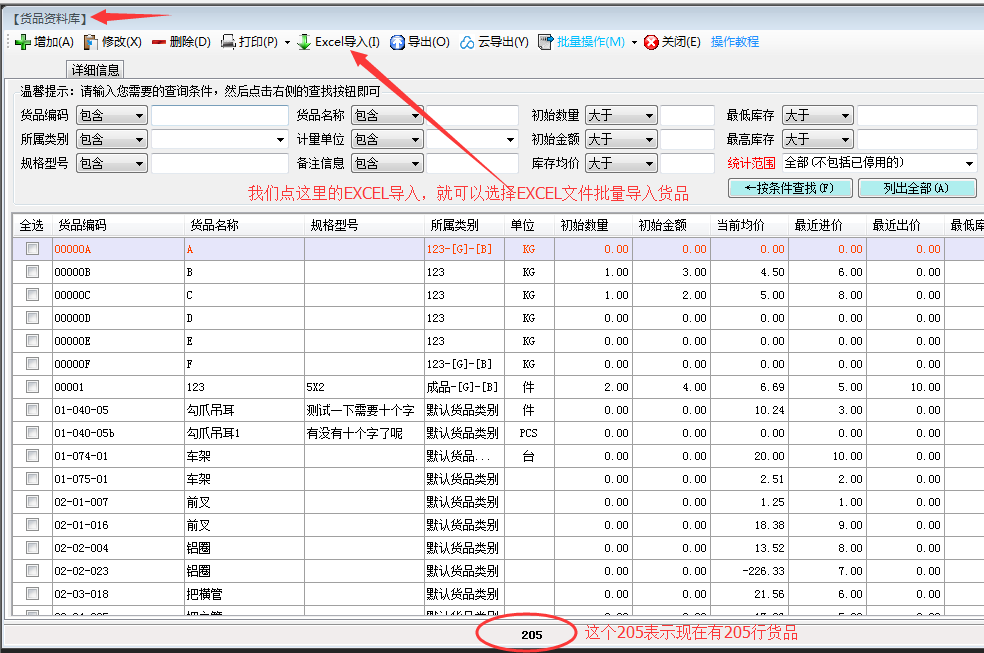
Task: Click the 删除(D) delete icon
Action: [180, 41]
